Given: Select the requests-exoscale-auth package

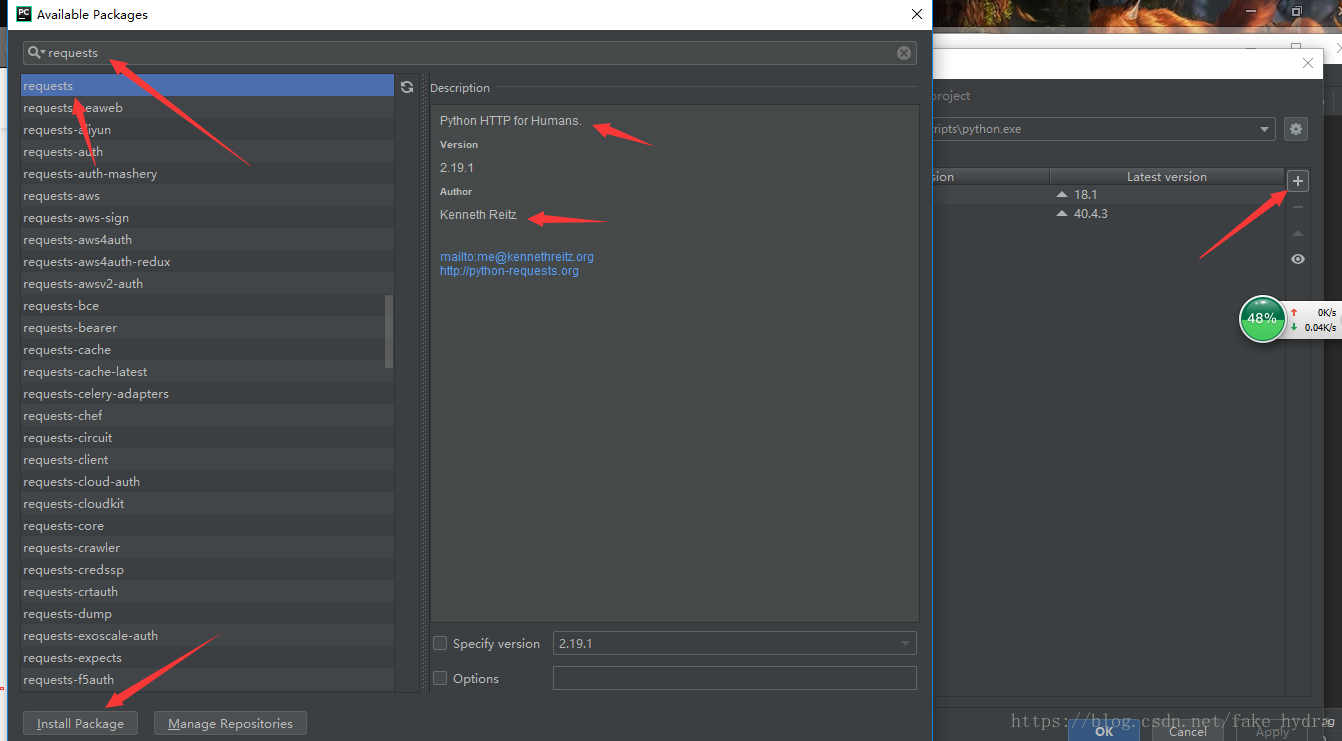Looking at the screenshot, I should pyautogui.click(x=207, y=636).
